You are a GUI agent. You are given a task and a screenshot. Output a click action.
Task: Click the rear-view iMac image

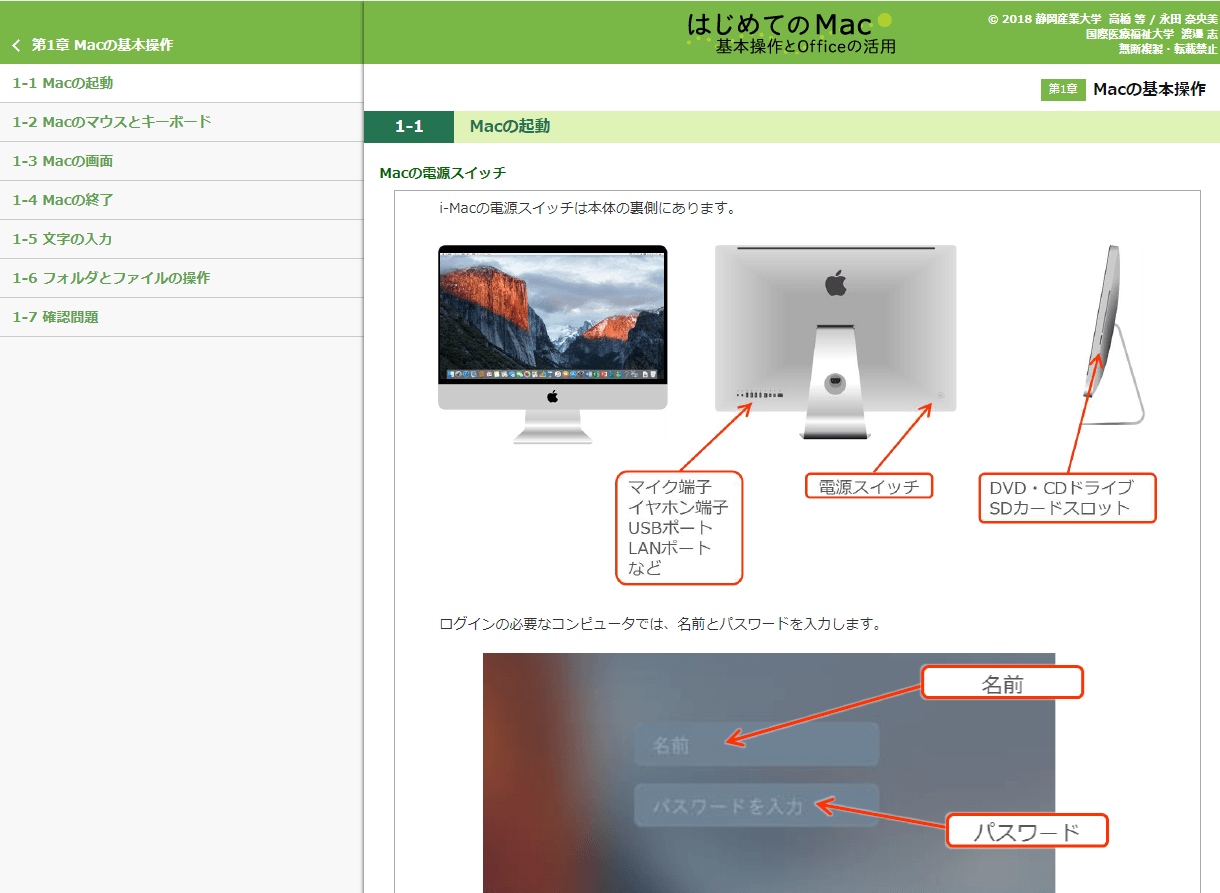(x=835, y=342)
